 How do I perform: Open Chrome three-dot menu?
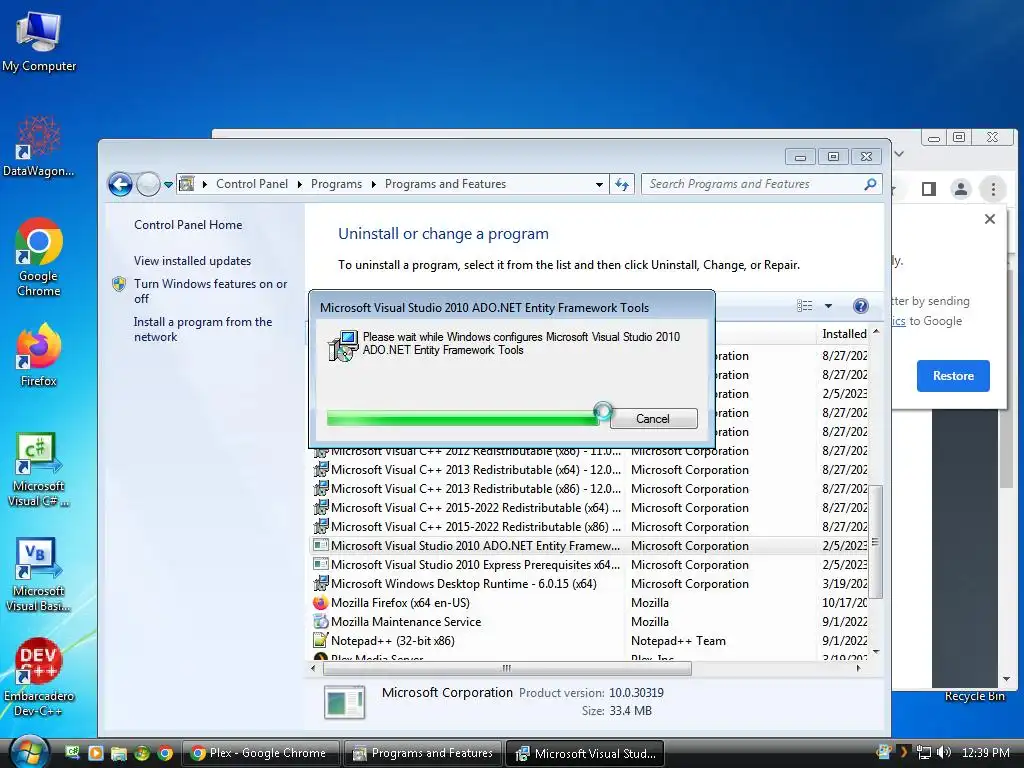coord(993,189)
